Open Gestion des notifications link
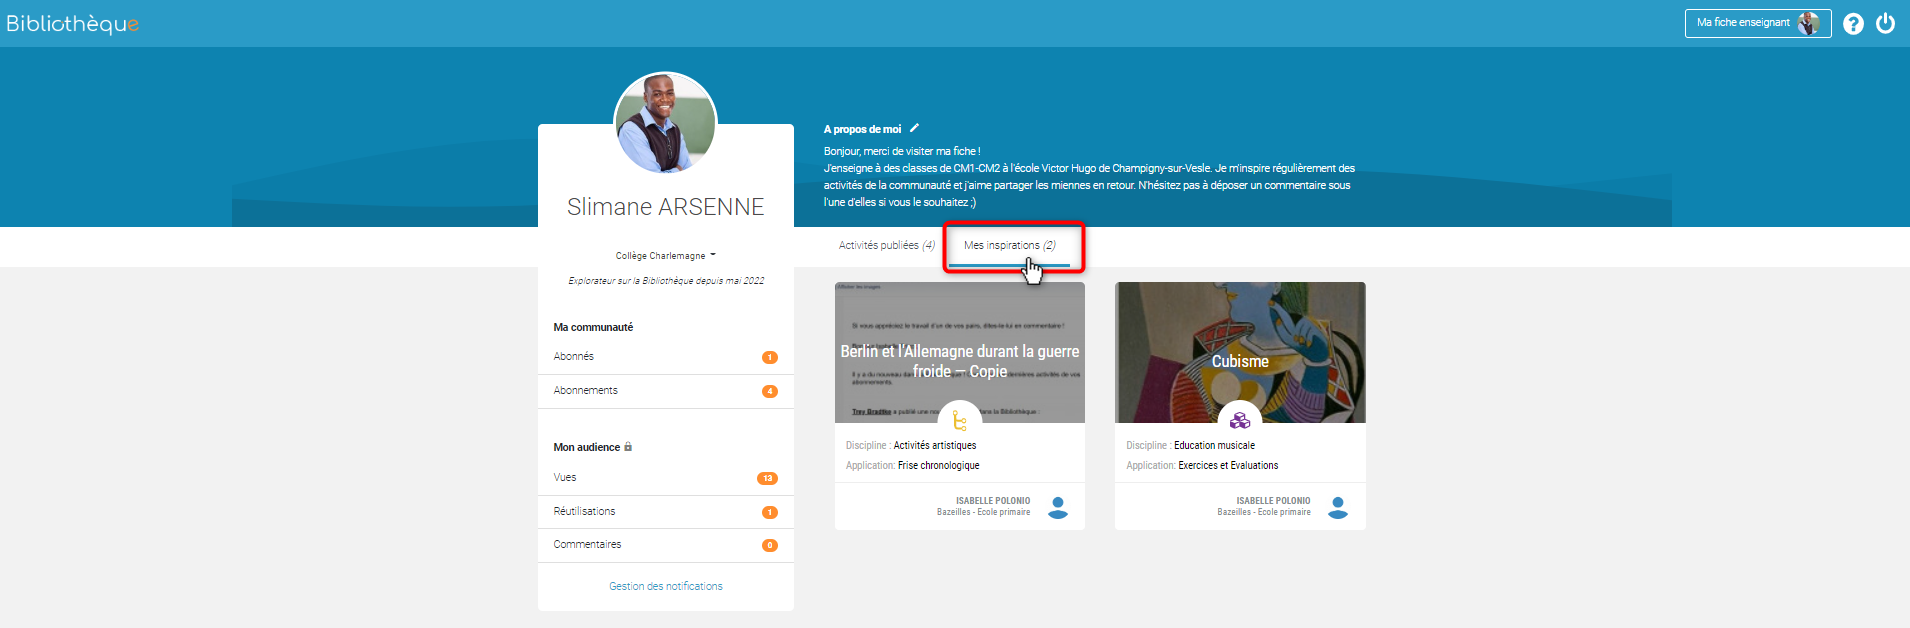 pyautogui.click(x=666, y=586)
